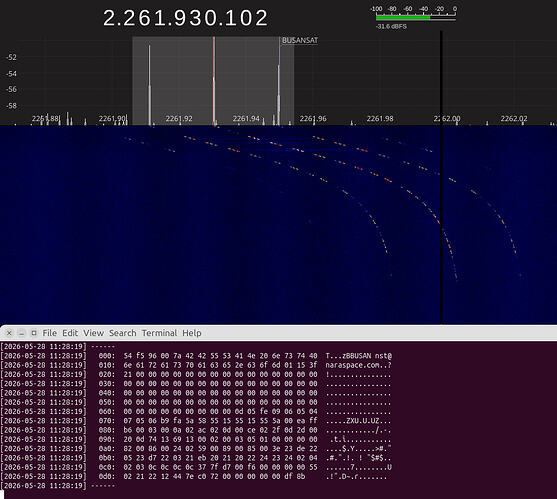Open the Search menu in terminal
Image resolution: width=557 pixels, height=499 pixels.
pos(123,333)
